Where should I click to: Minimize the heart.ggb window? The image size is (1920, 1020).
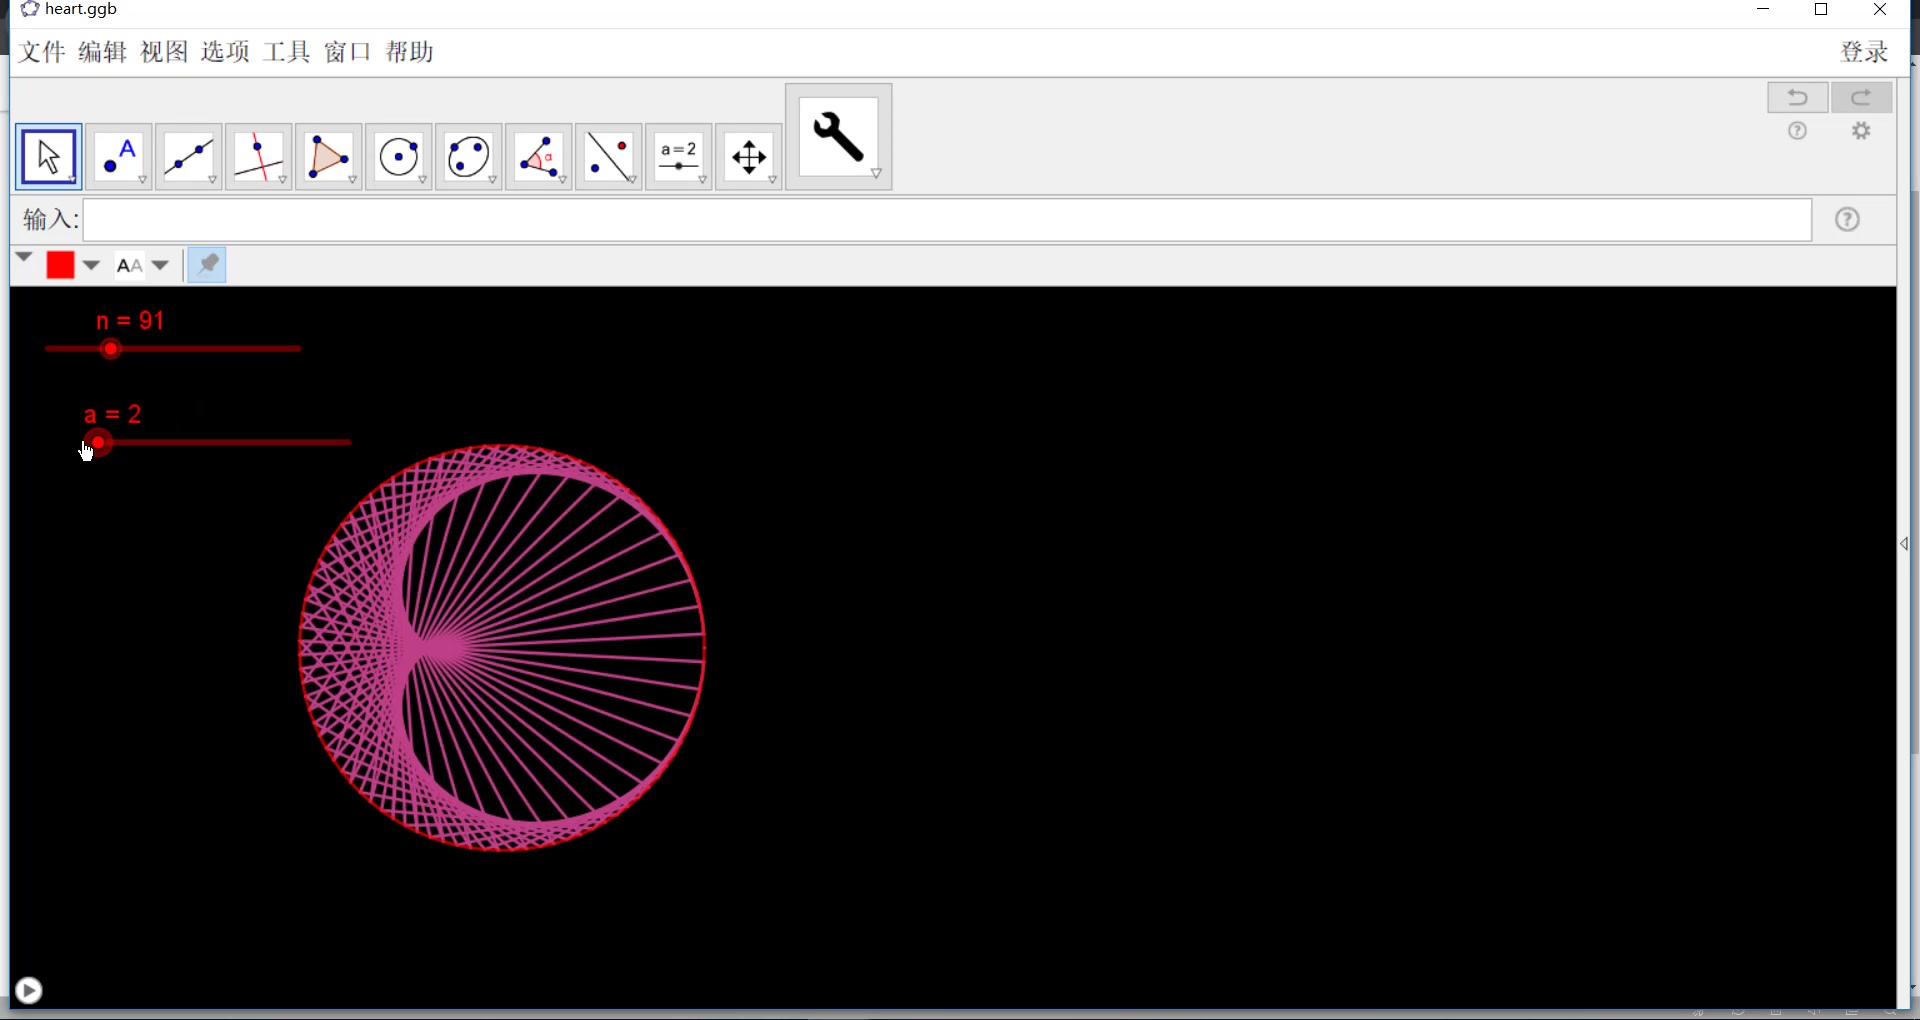pos(1763,10)
